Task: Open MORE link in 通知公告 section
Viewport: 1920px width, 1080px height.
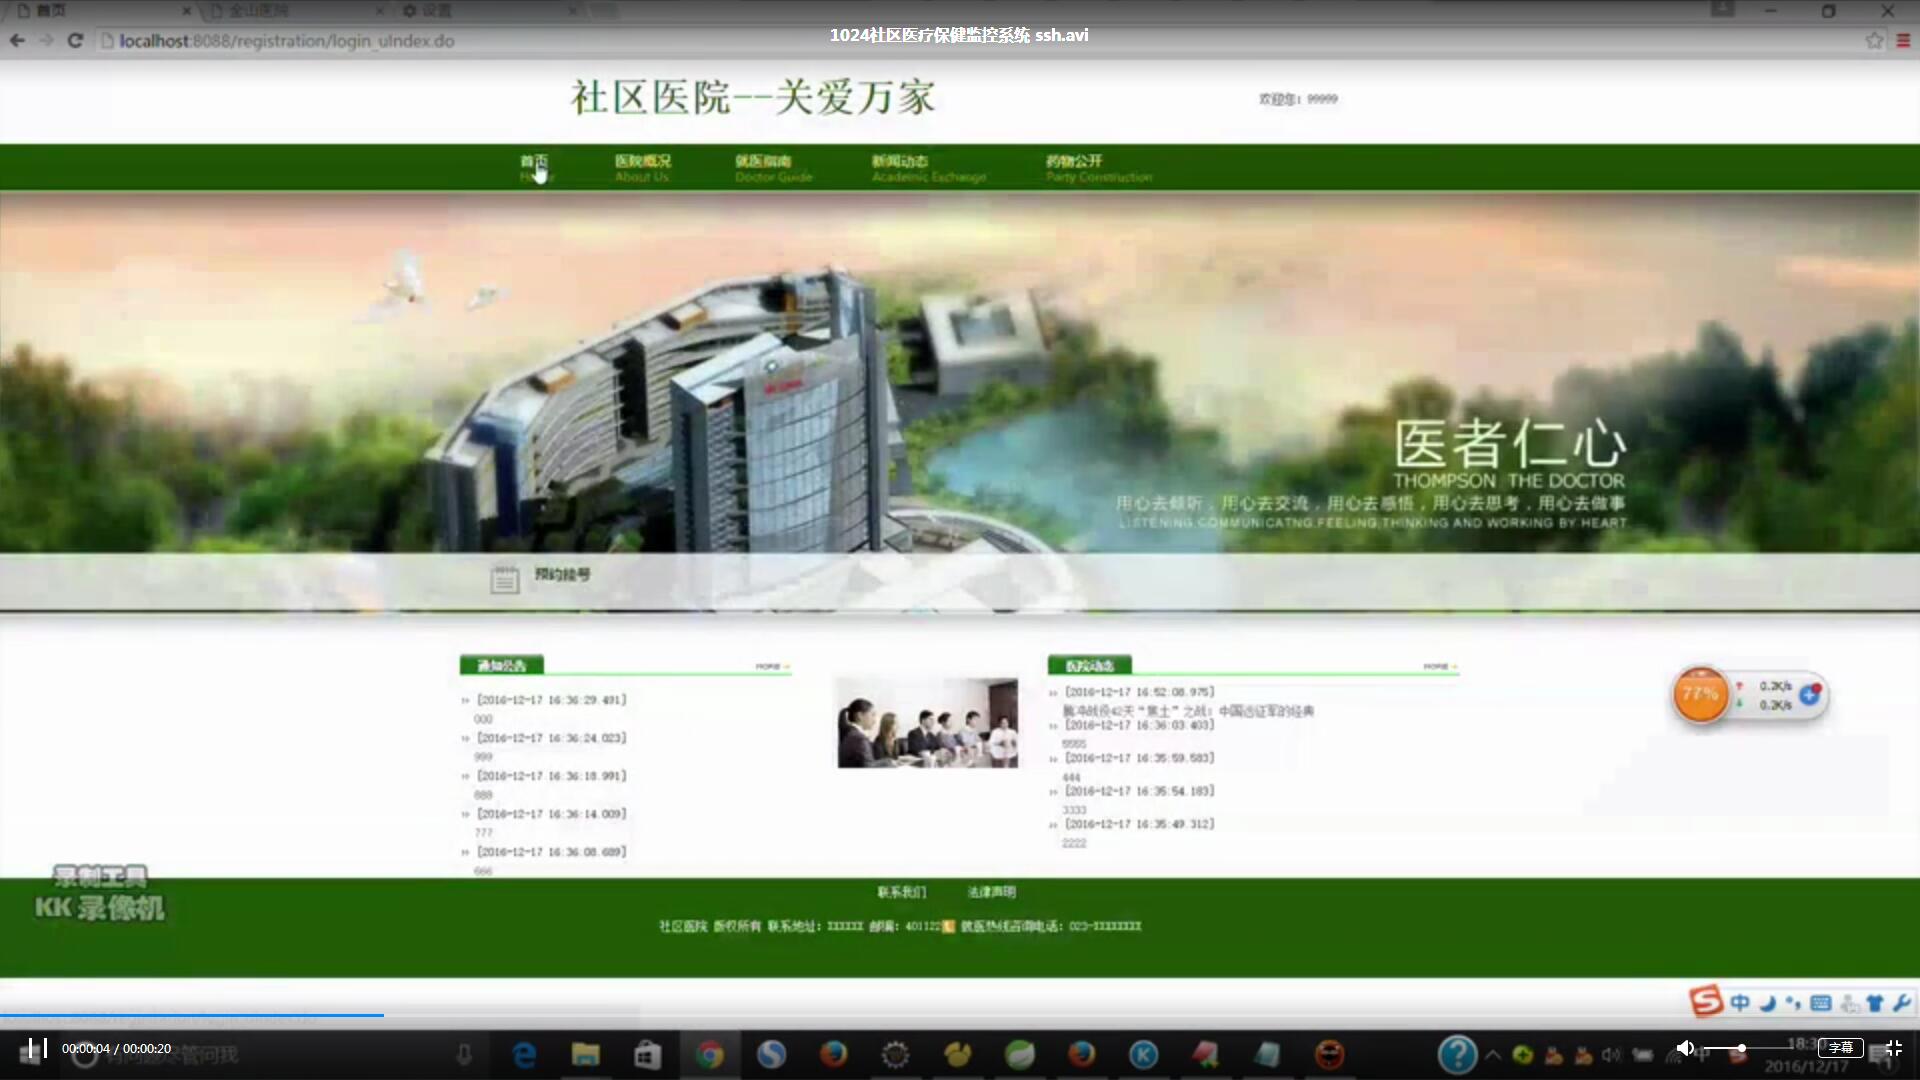Action: point(772,666)
